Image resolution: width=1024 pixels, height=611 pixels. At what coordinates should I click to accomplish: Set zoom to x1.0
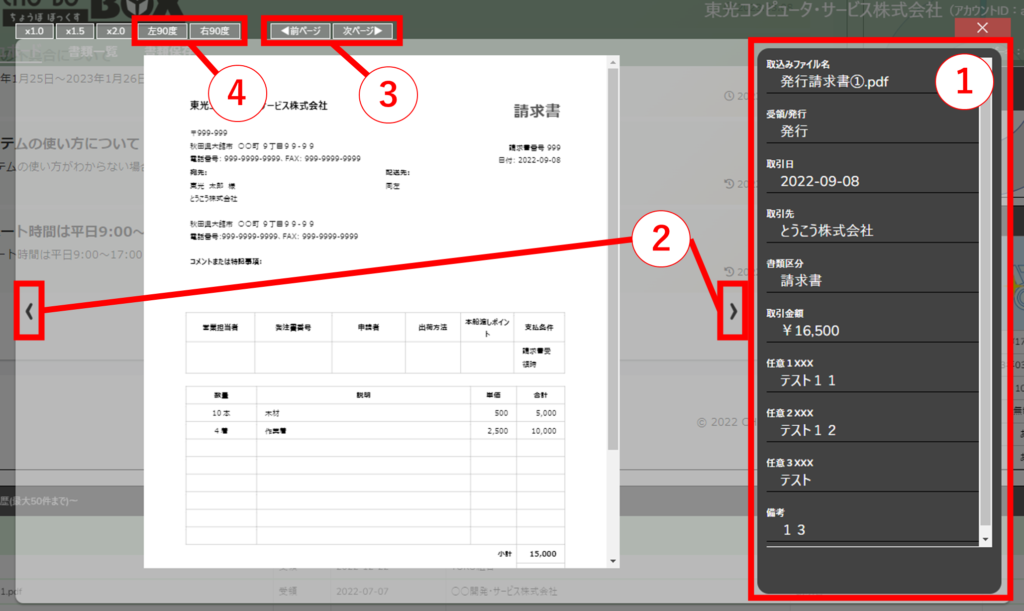coord(33,31)
